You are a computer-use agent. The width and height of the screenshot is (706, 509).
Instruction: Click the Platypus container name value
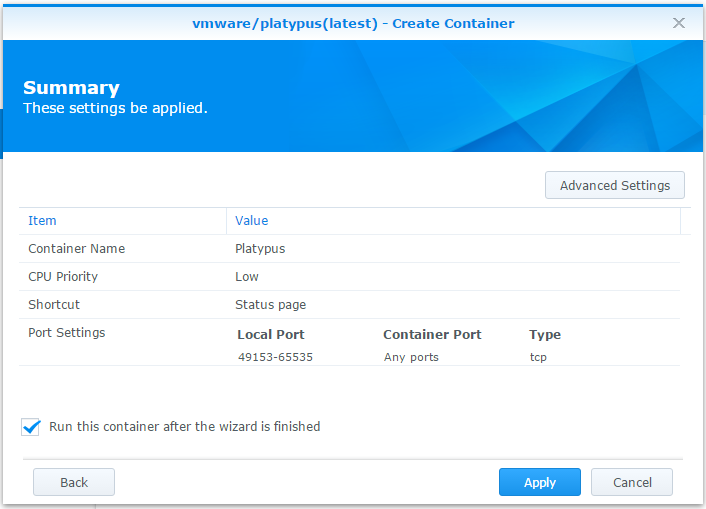click(260, 249)
